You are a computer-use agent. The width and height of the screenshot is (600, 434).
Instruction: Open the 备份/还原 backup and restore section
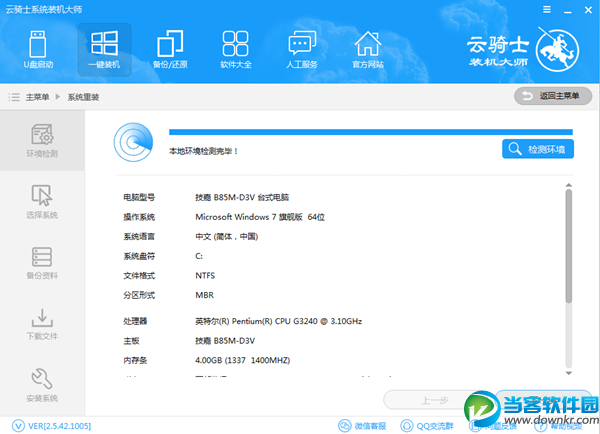[x=170, y=50]
